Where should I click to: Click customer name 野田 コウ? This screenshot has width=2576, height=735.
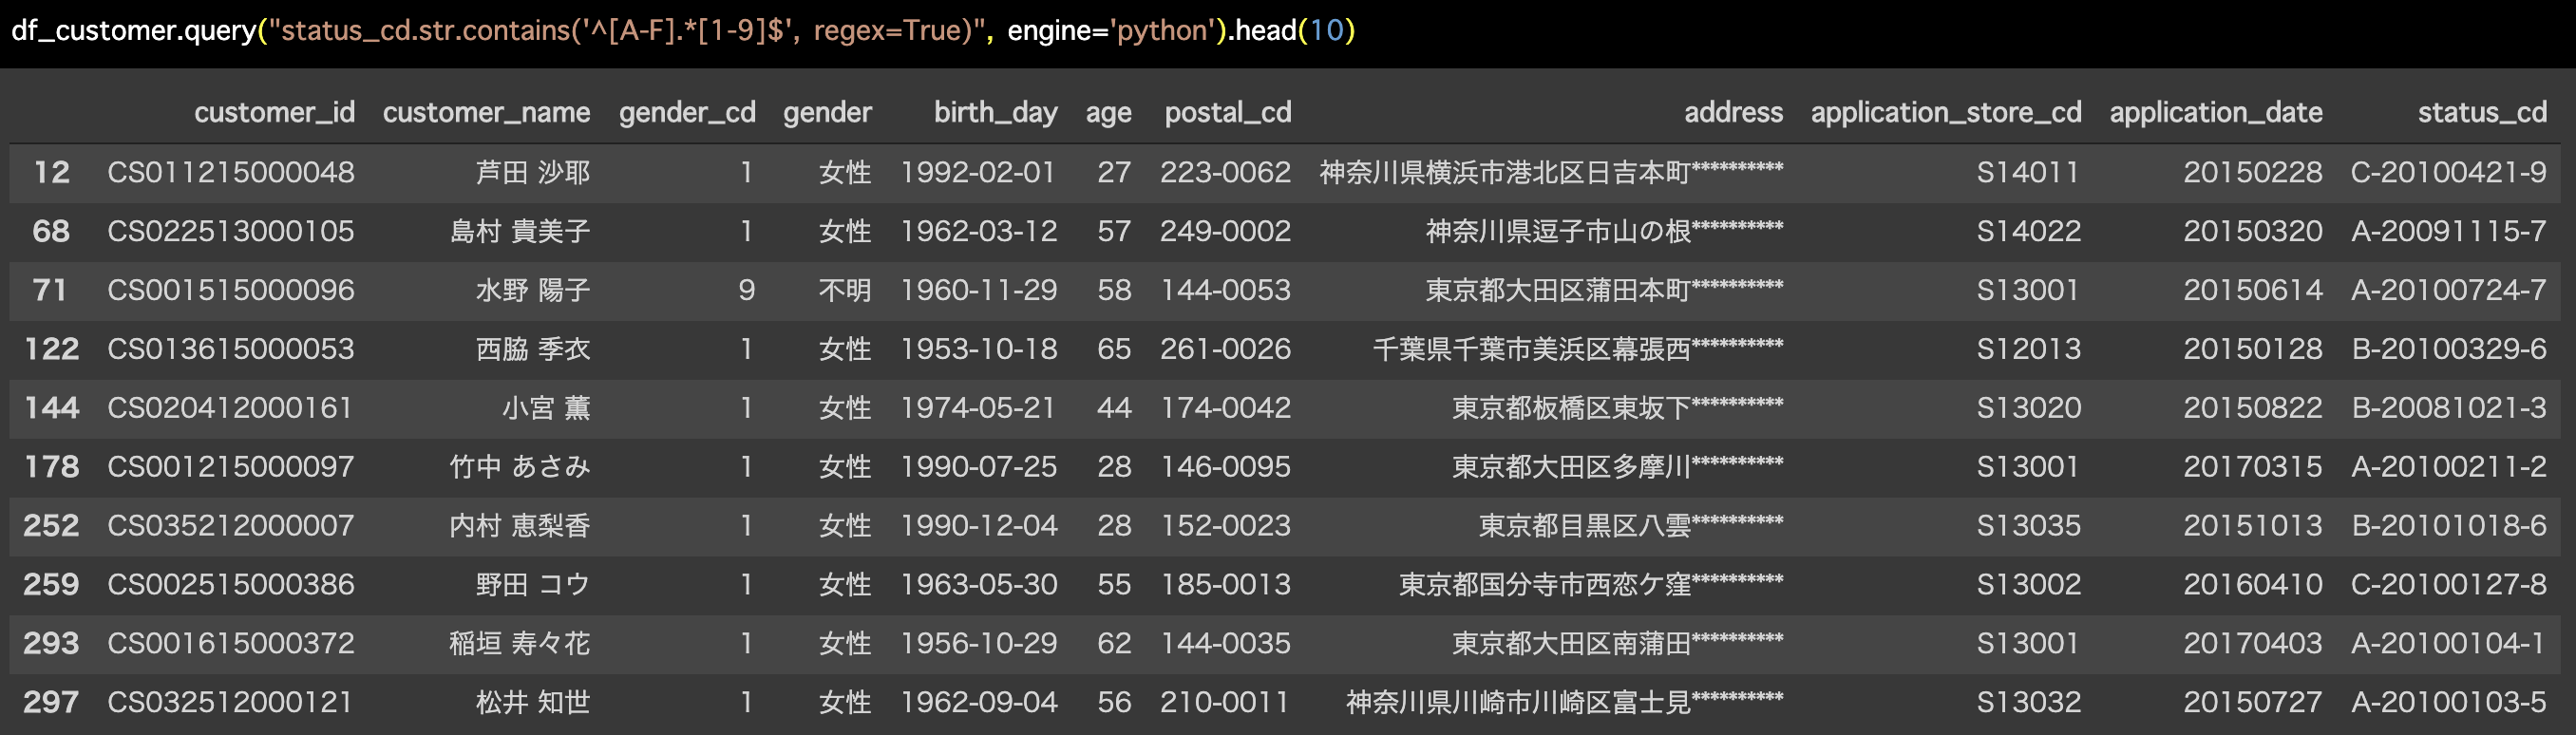(x=533, y=585)
